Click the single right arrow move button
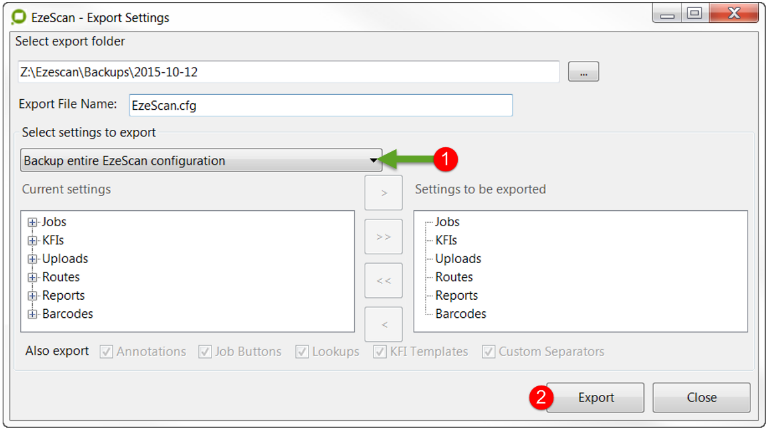 [384, 192]
